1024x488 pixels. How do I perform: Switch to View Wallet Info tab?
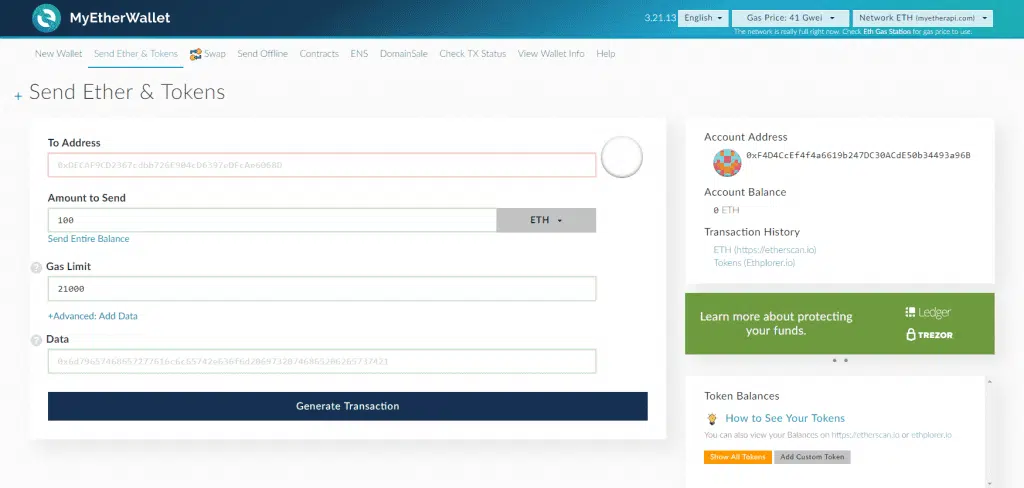tap(551, 54)
